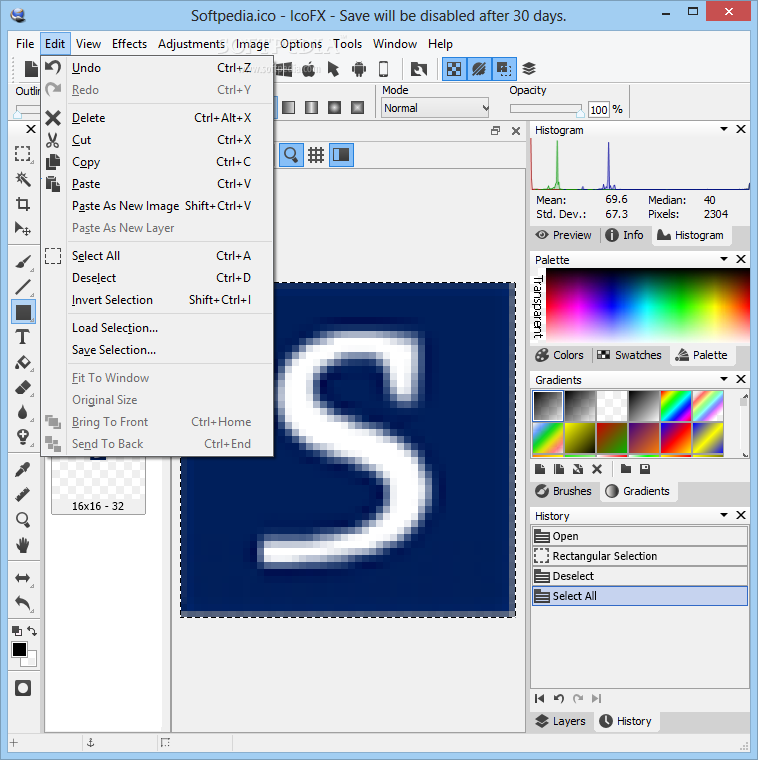Choose Save Selection... menu entry
Image resolution: width=758 pixels, height=760 pixels.
(158, 350)
